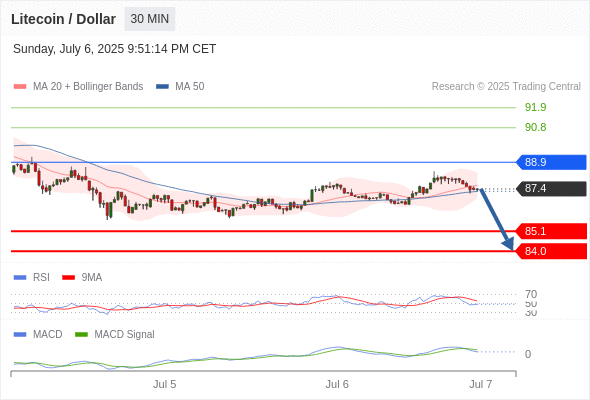Screen dimensions: 590x400
Task: Click the RSI legend color marker
Action: pyautogui.click(x=20, y=278)
